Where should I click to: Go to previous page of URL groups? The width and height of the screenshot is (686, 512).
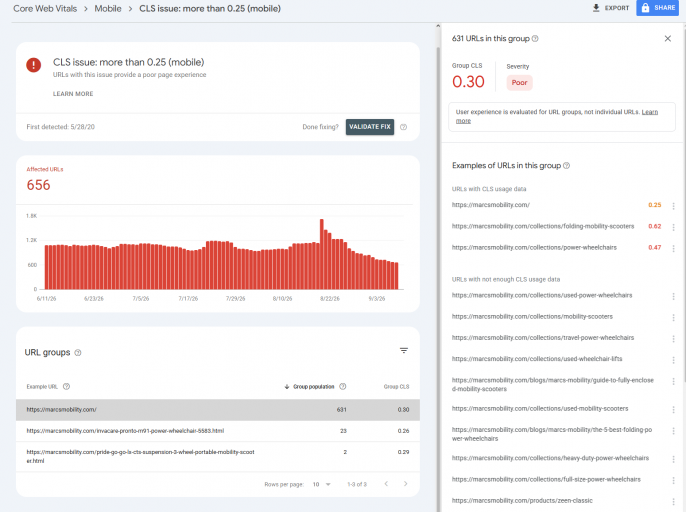click(x=386, y=484)
